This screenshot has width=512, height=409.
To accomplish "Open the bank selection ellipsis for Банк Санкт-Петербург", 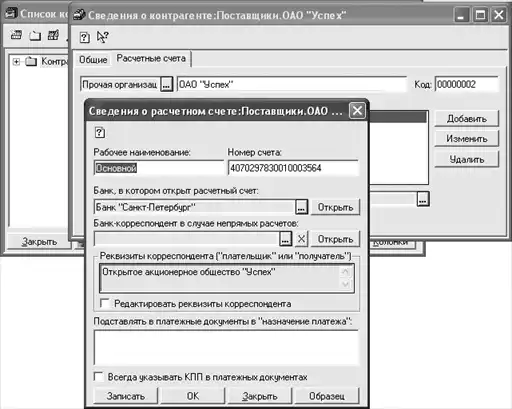I will tap(301, 207).
